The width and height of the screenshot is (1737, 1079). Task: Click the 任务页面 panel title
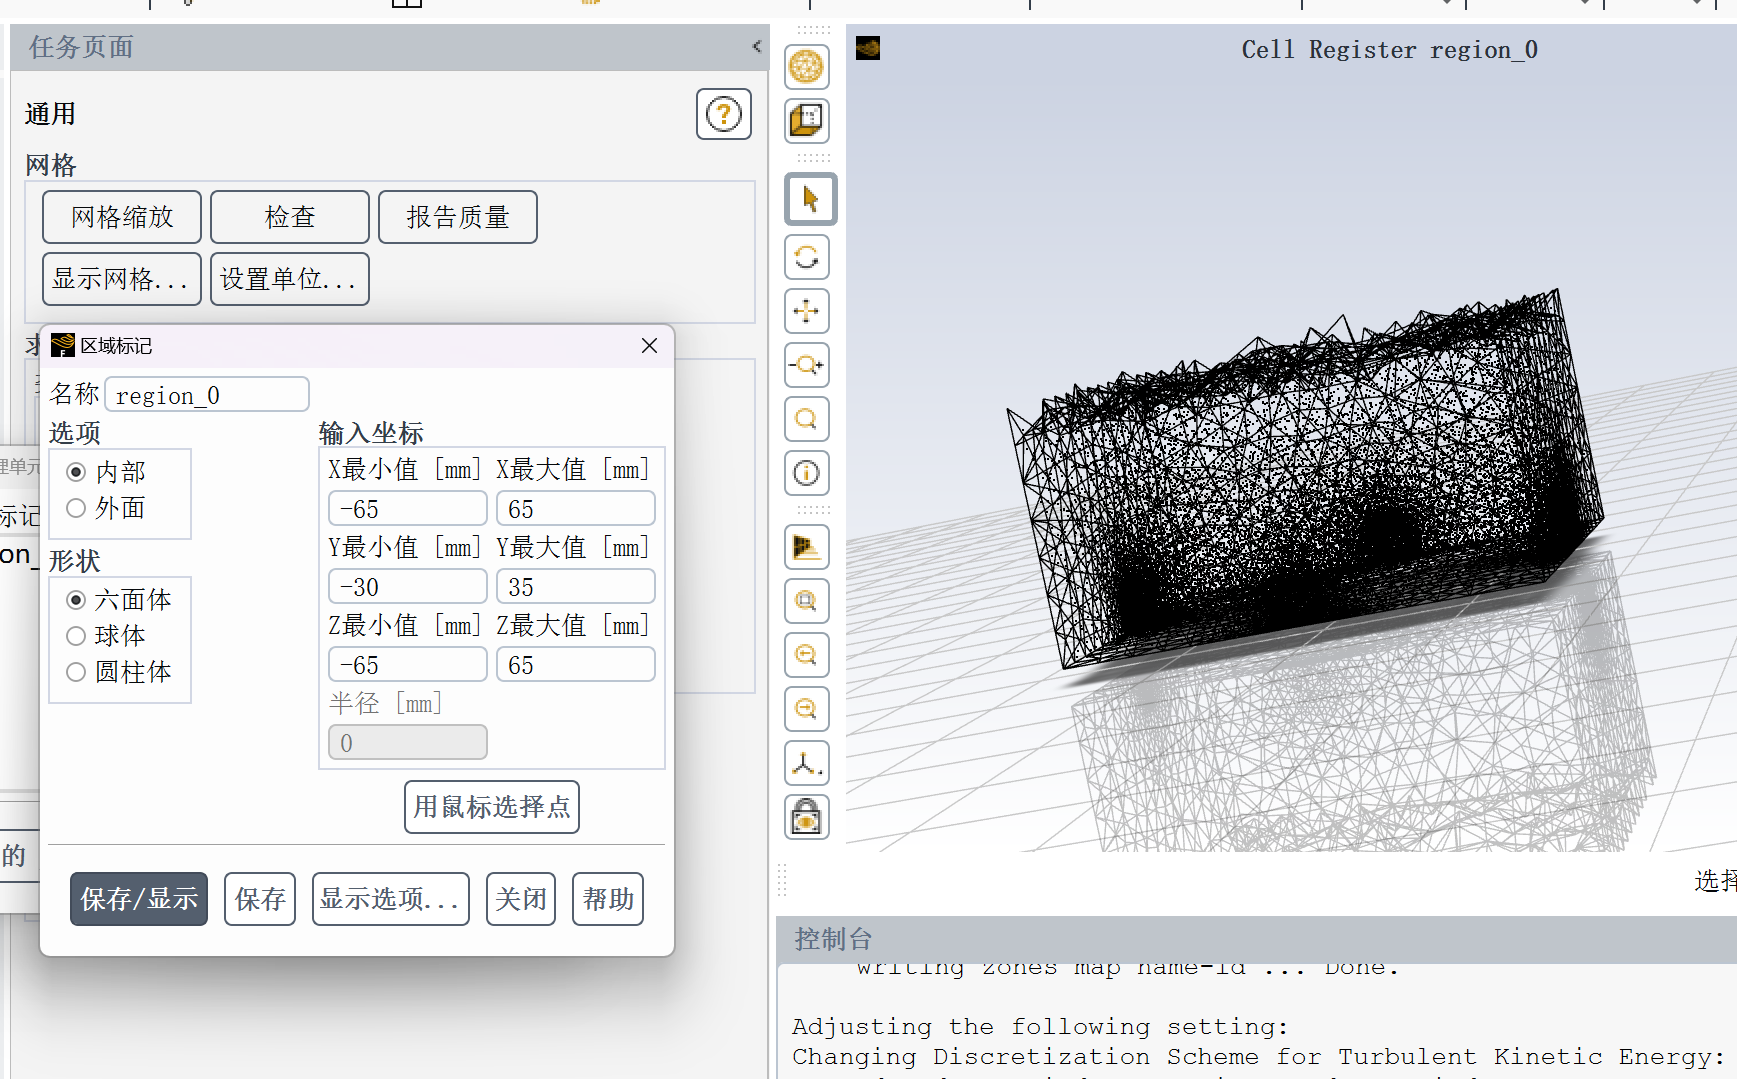[x=81, y=47]
